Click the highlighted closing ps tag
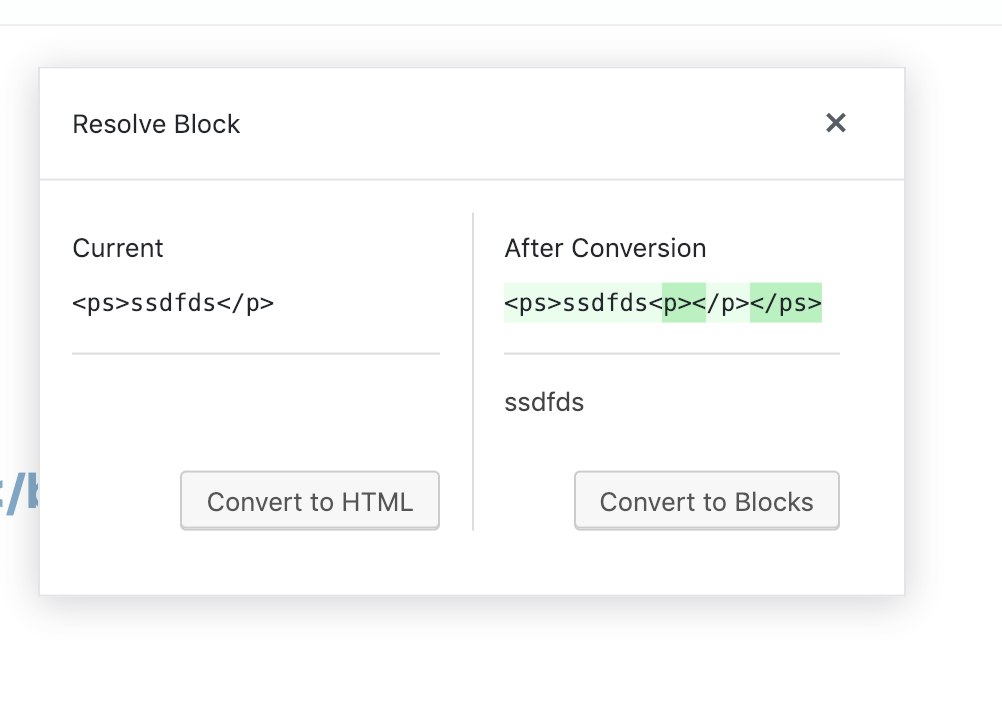 786,303
